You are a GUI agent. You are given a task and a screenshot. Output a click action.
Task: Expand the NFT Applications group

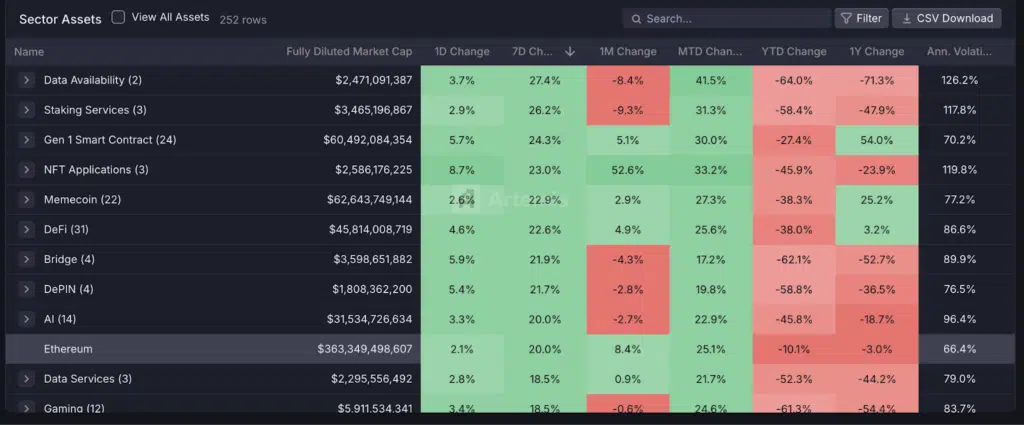pos(26,170)
